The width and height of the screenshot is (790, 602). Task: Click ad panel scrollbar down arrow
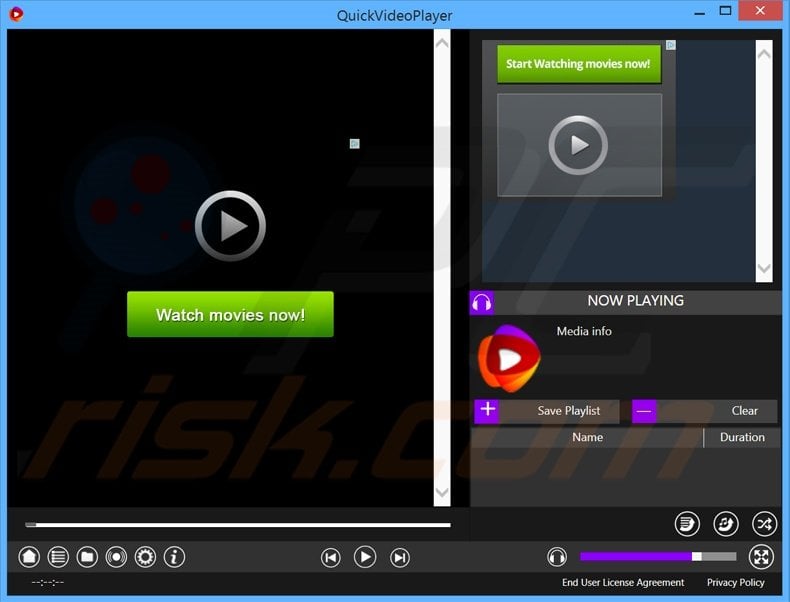click(764, 269)
